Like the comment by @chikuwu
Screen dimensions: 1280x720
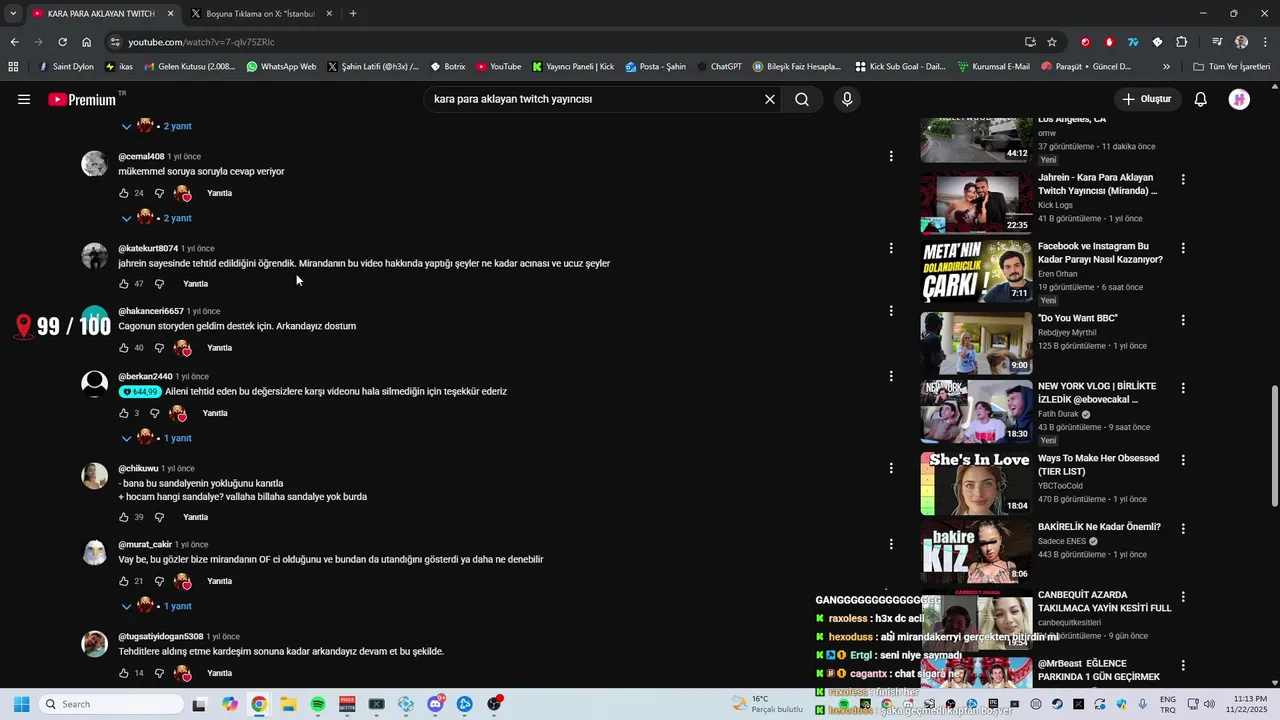point(124,517)
